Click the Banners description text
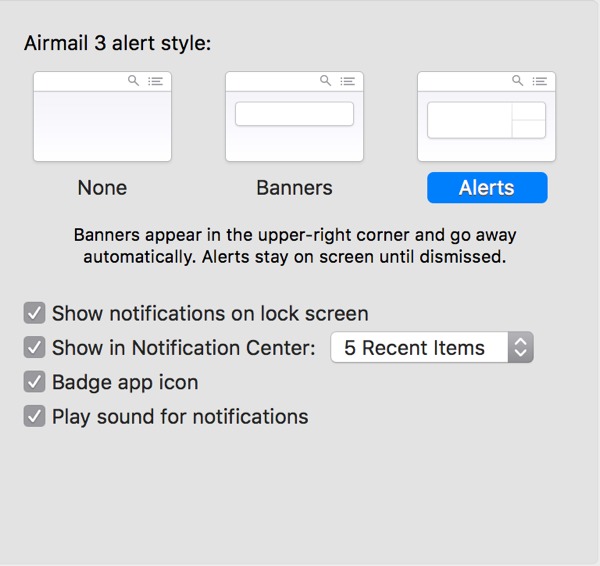The image size is (600, 566). click(295, 246)
